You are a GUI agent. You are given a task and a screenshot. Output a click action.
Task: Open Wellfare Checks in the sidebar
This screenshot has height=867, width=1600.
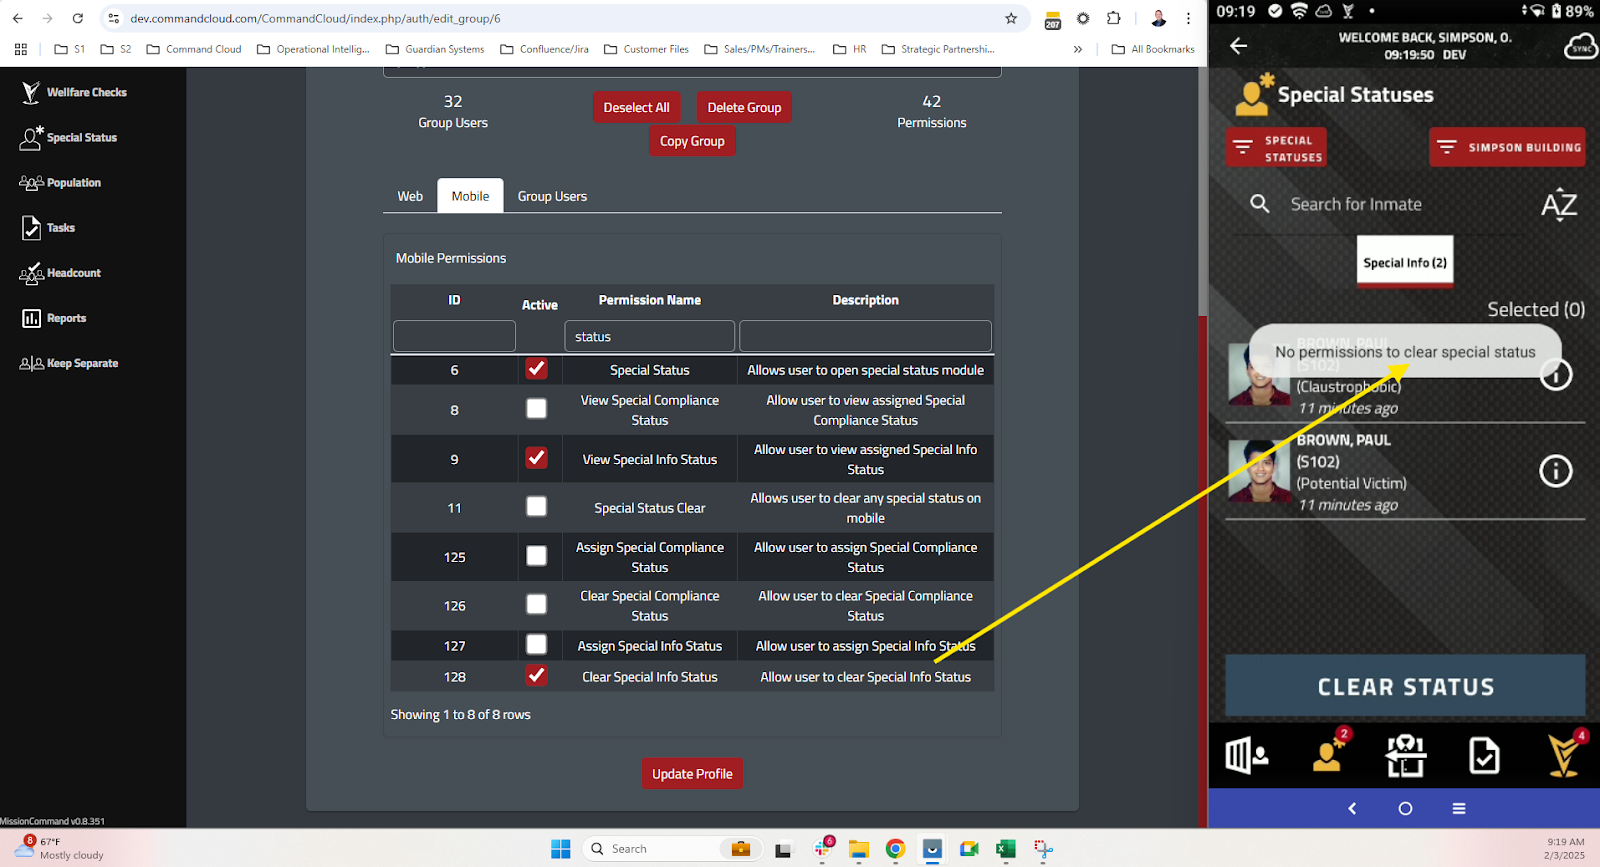pos(74,92)
